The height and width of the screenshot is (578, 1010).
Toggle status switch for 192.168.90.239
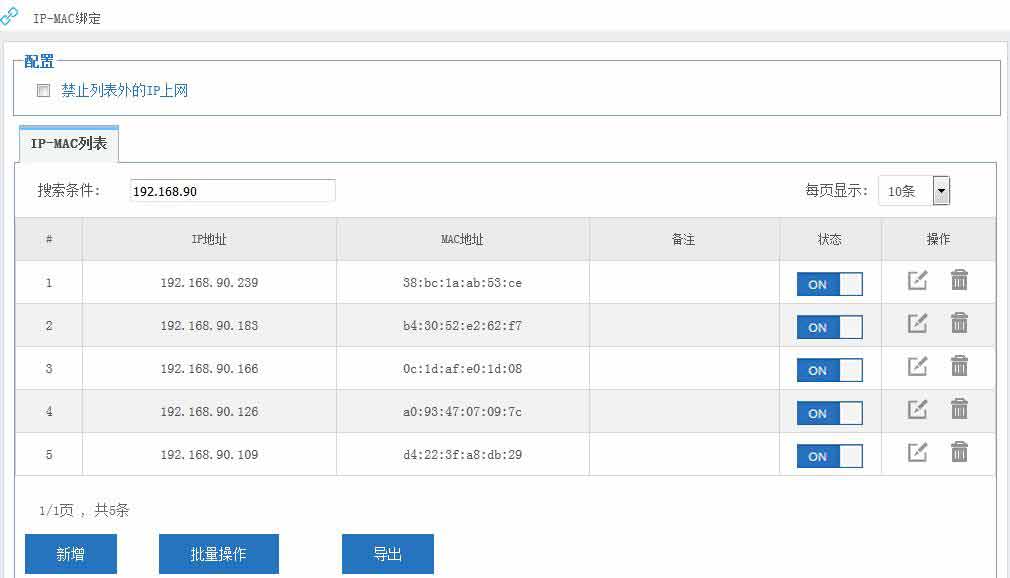tap(829, 284)
